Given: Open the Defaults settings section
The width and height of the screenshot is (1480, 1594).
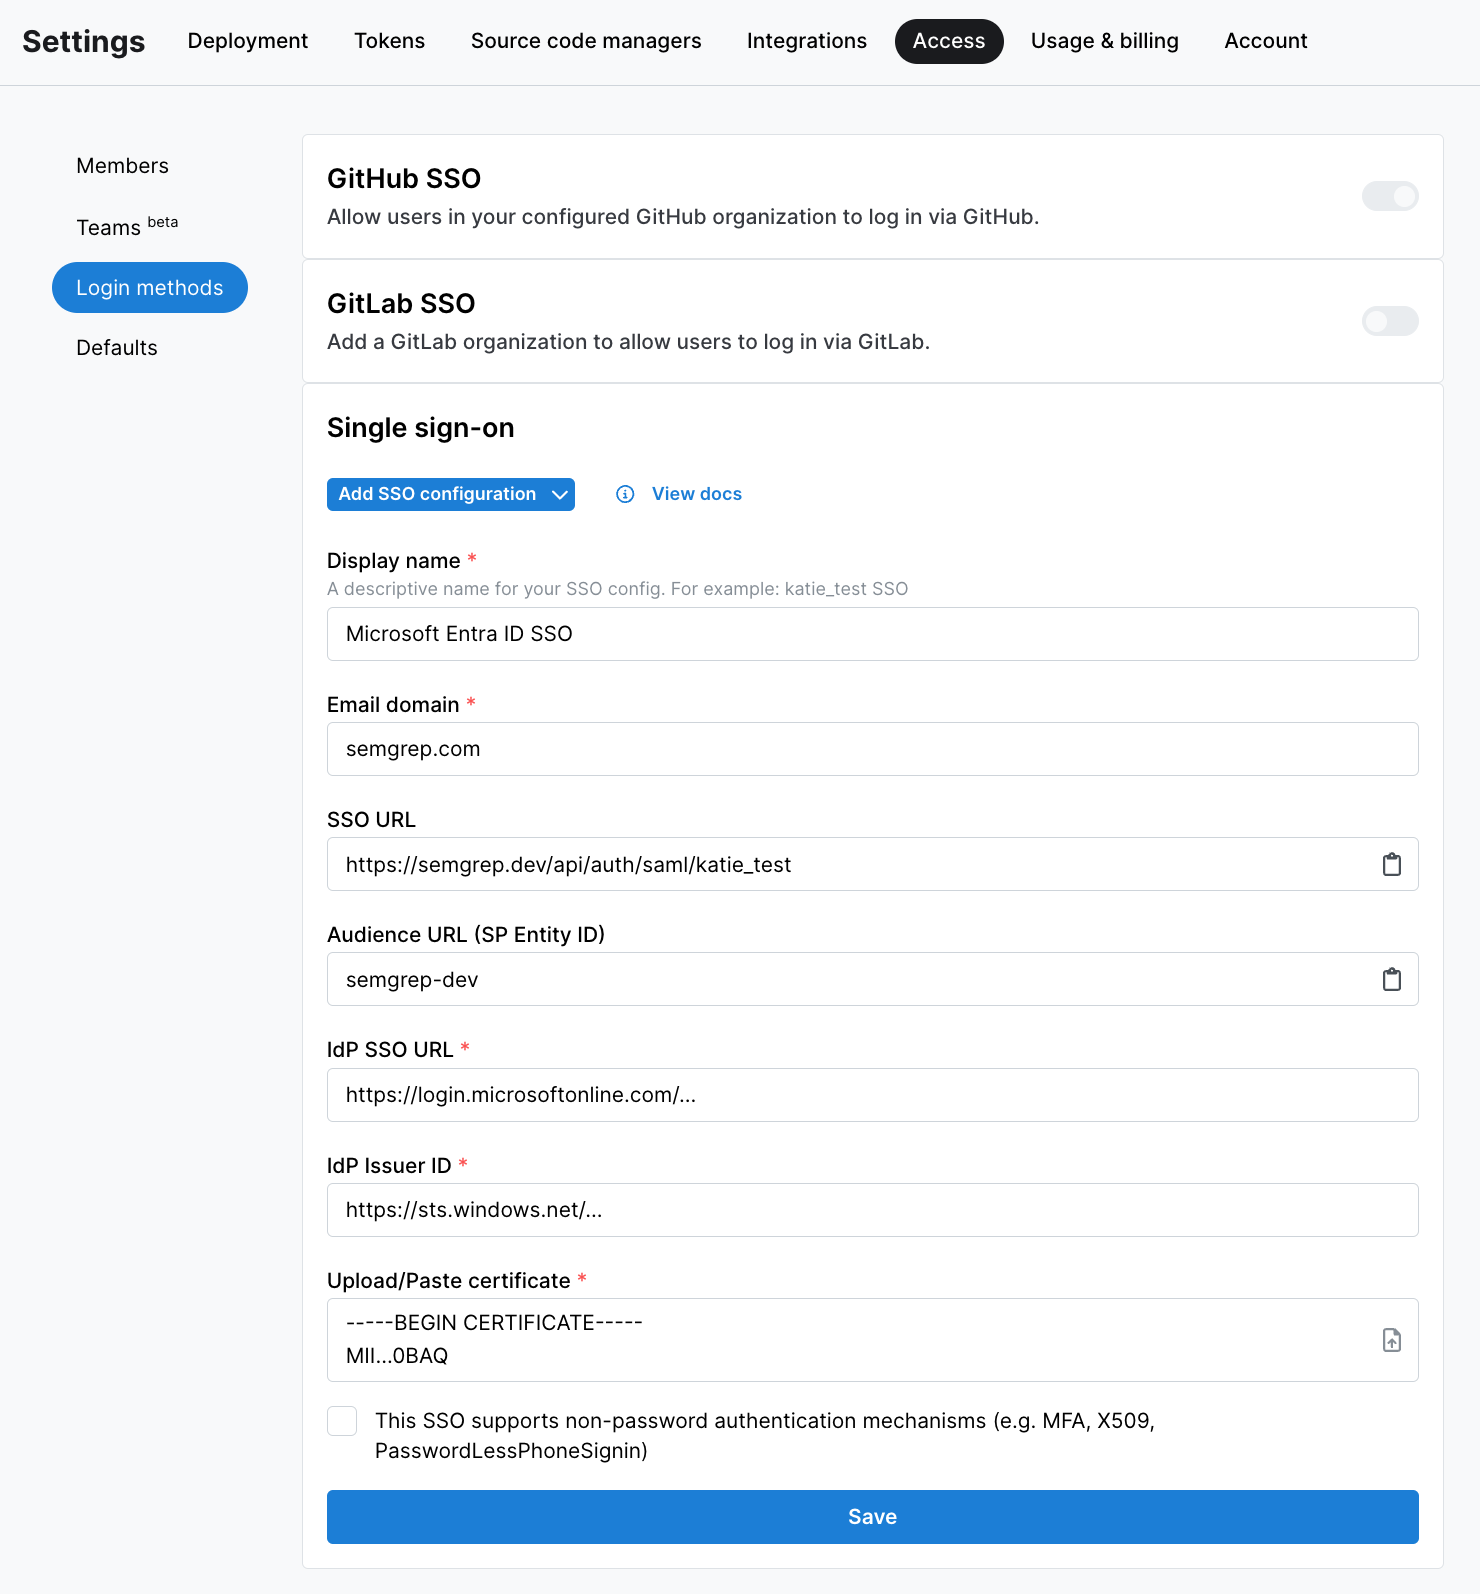Looking at the screenshot, I should (x=116, y=347).
